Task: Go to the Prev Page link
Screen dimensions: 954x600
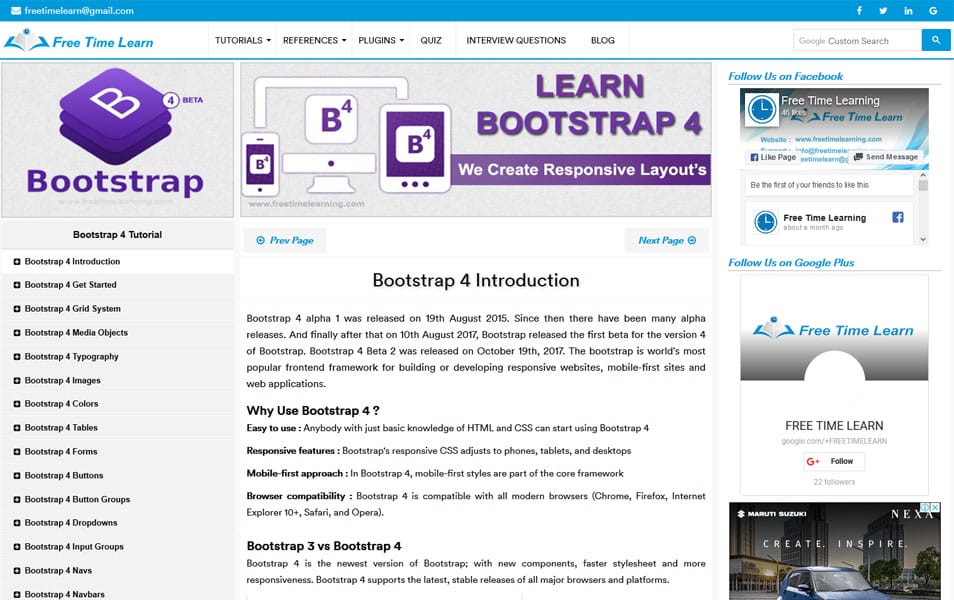Action: pyautogui.click(x=285, y=240)
